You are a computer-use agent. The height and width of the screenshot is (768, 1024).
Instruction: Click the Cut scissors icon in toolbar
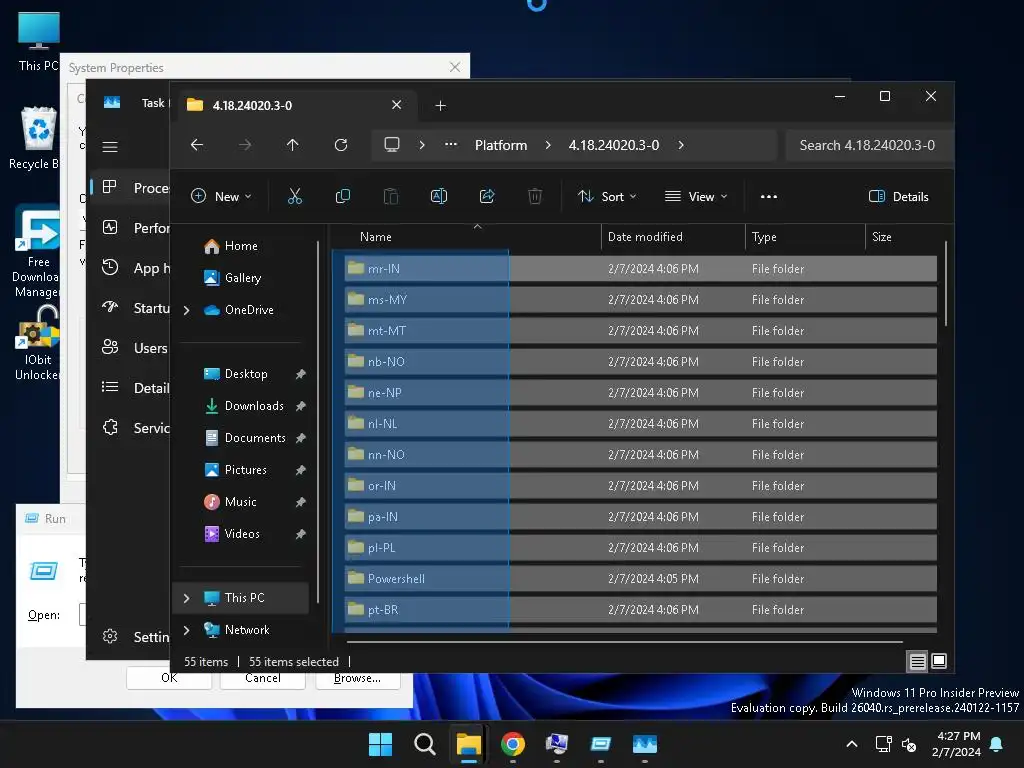point(295,196)
